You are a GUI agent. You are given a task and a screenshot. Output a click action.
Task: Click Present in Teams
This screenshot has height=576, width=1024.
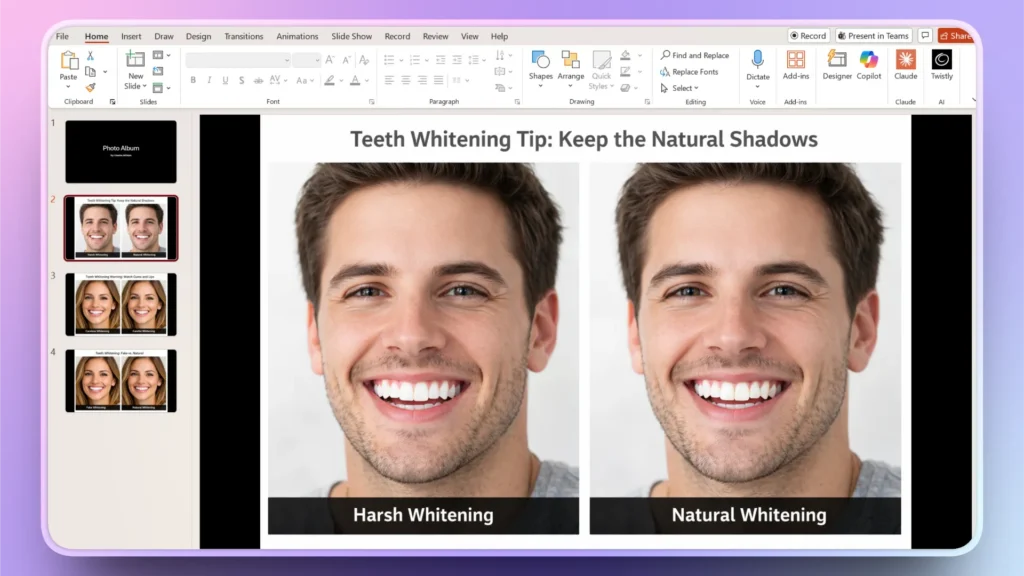(872, 35)
